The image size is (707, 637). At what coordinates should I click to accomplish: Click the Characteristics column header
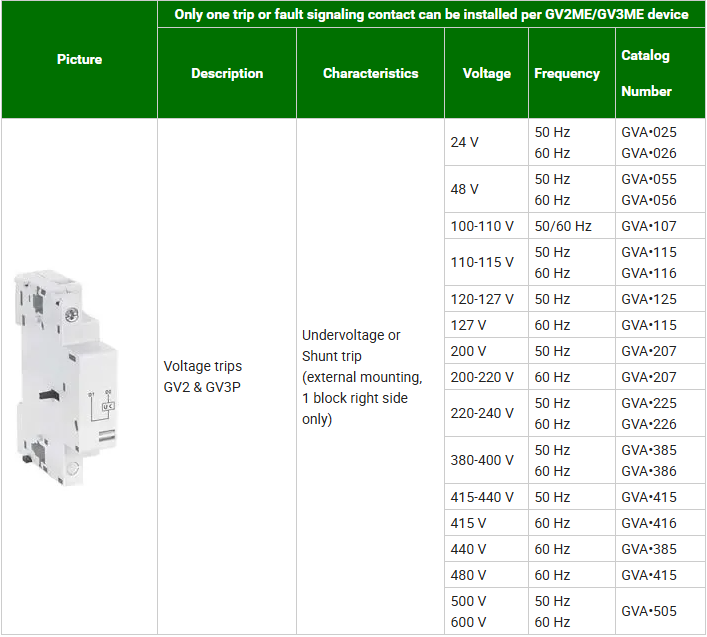pyautogui.click(x=370, y=73)
